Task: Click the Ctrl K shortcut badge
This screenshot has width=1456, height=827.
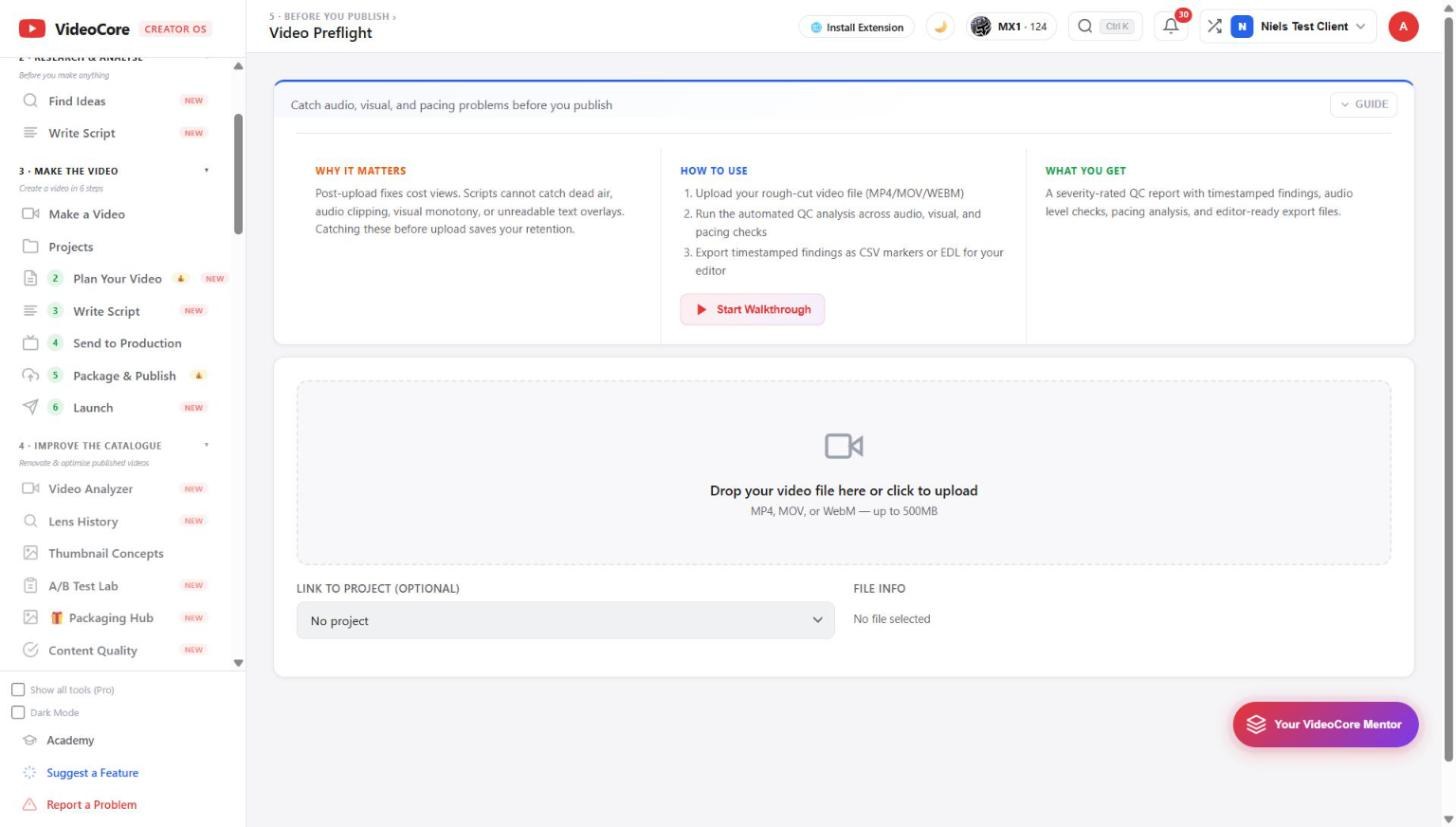Action: click(x=1117, y=27)
